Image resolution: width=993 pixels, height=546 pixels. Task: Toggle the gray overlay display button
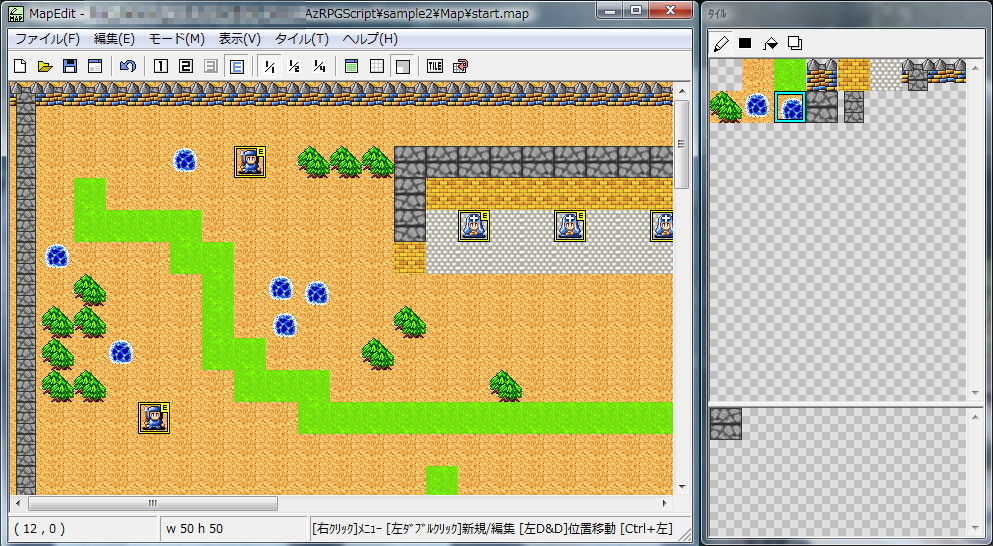(402, 66)
